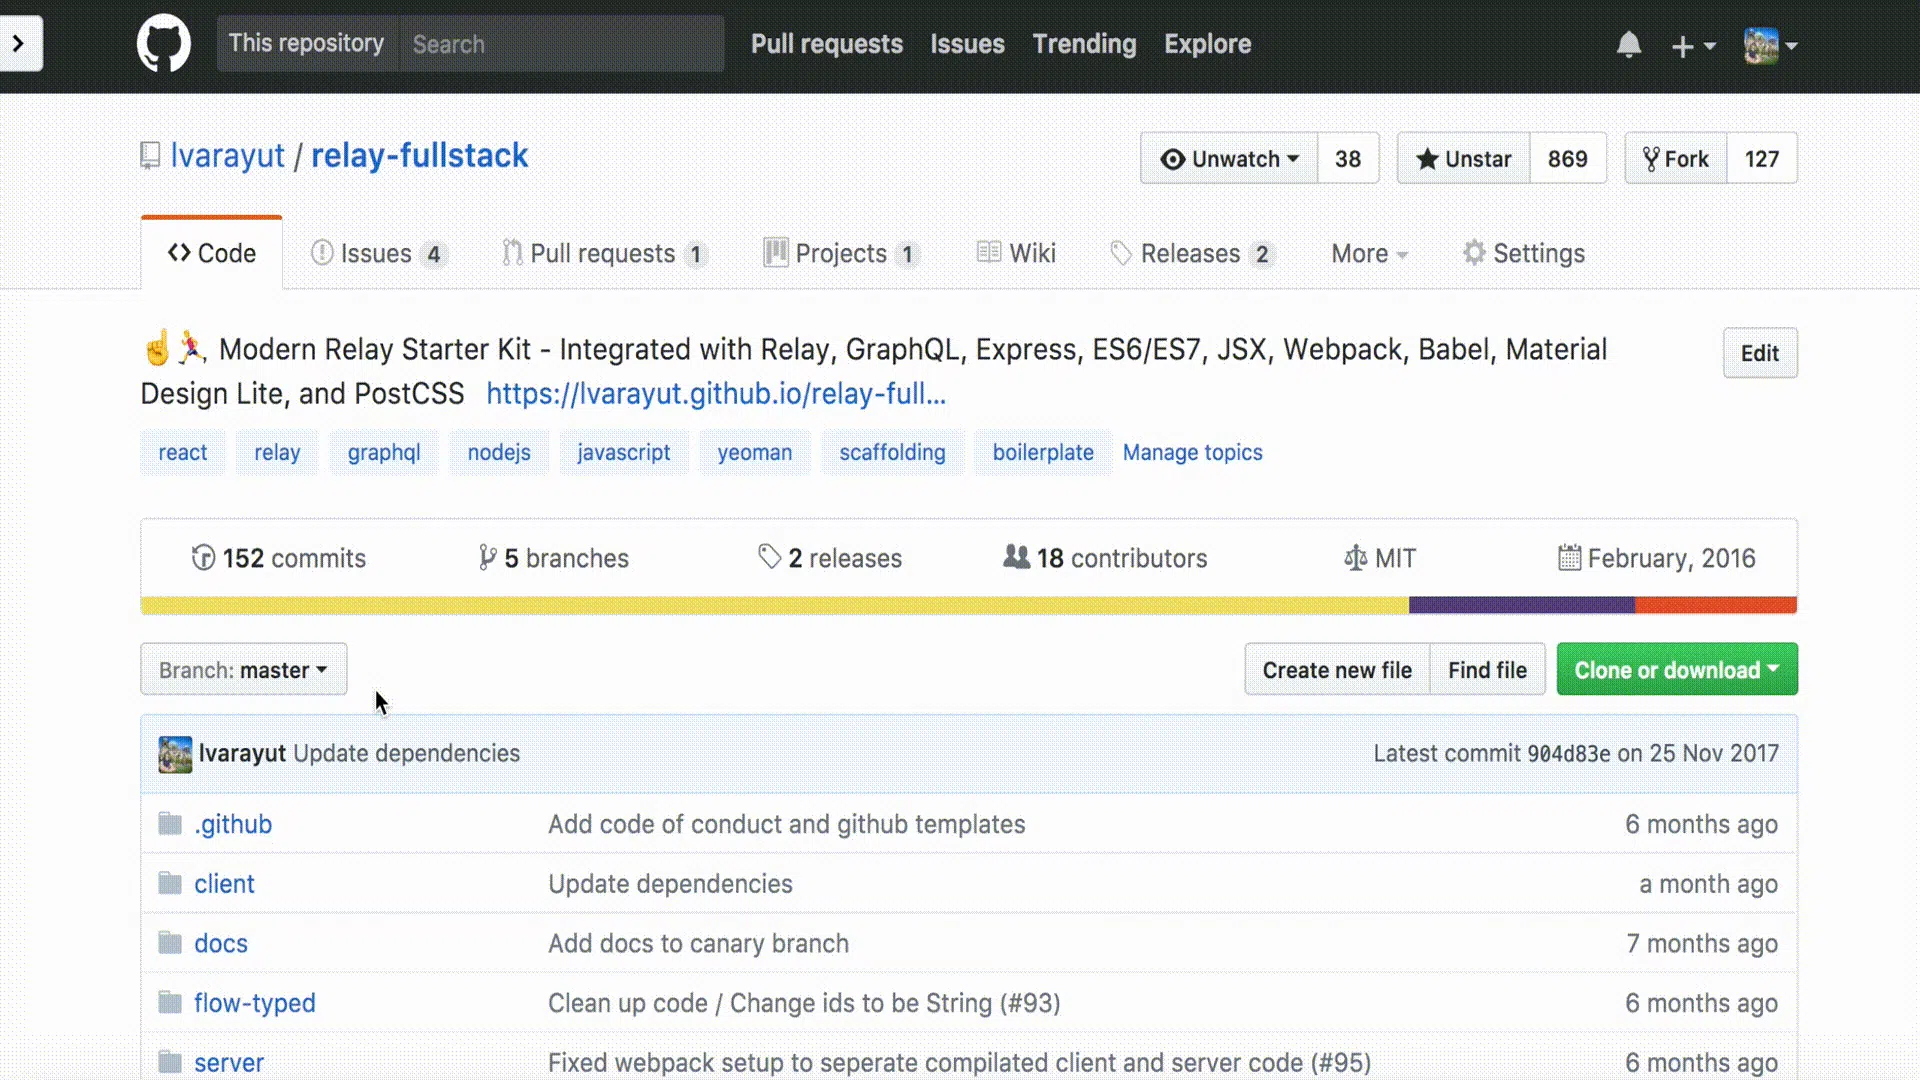The height and width of the screenshot is (1080, 1920).
Task: View the MIT license
Action: click(x=1380, y=558)
